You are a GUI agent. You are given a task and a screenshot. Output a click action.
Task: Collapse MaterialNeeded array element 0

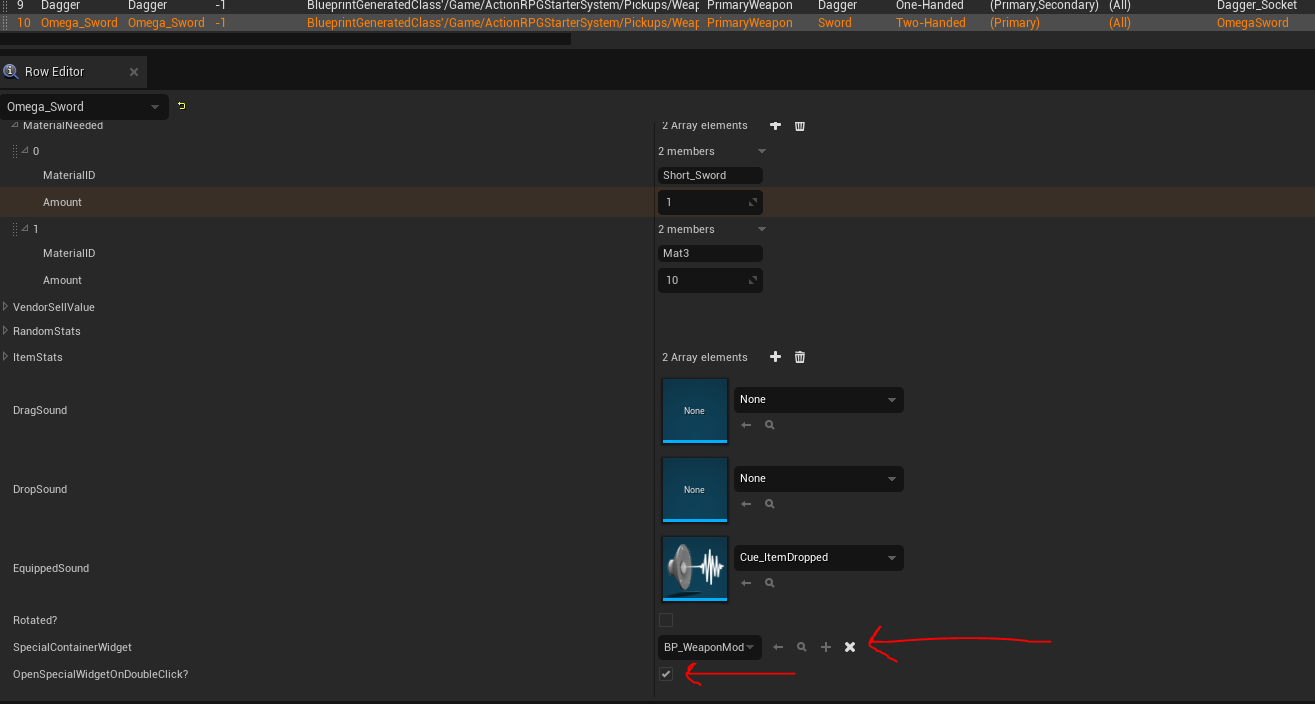pyautogui.click(x=26, y=151)
